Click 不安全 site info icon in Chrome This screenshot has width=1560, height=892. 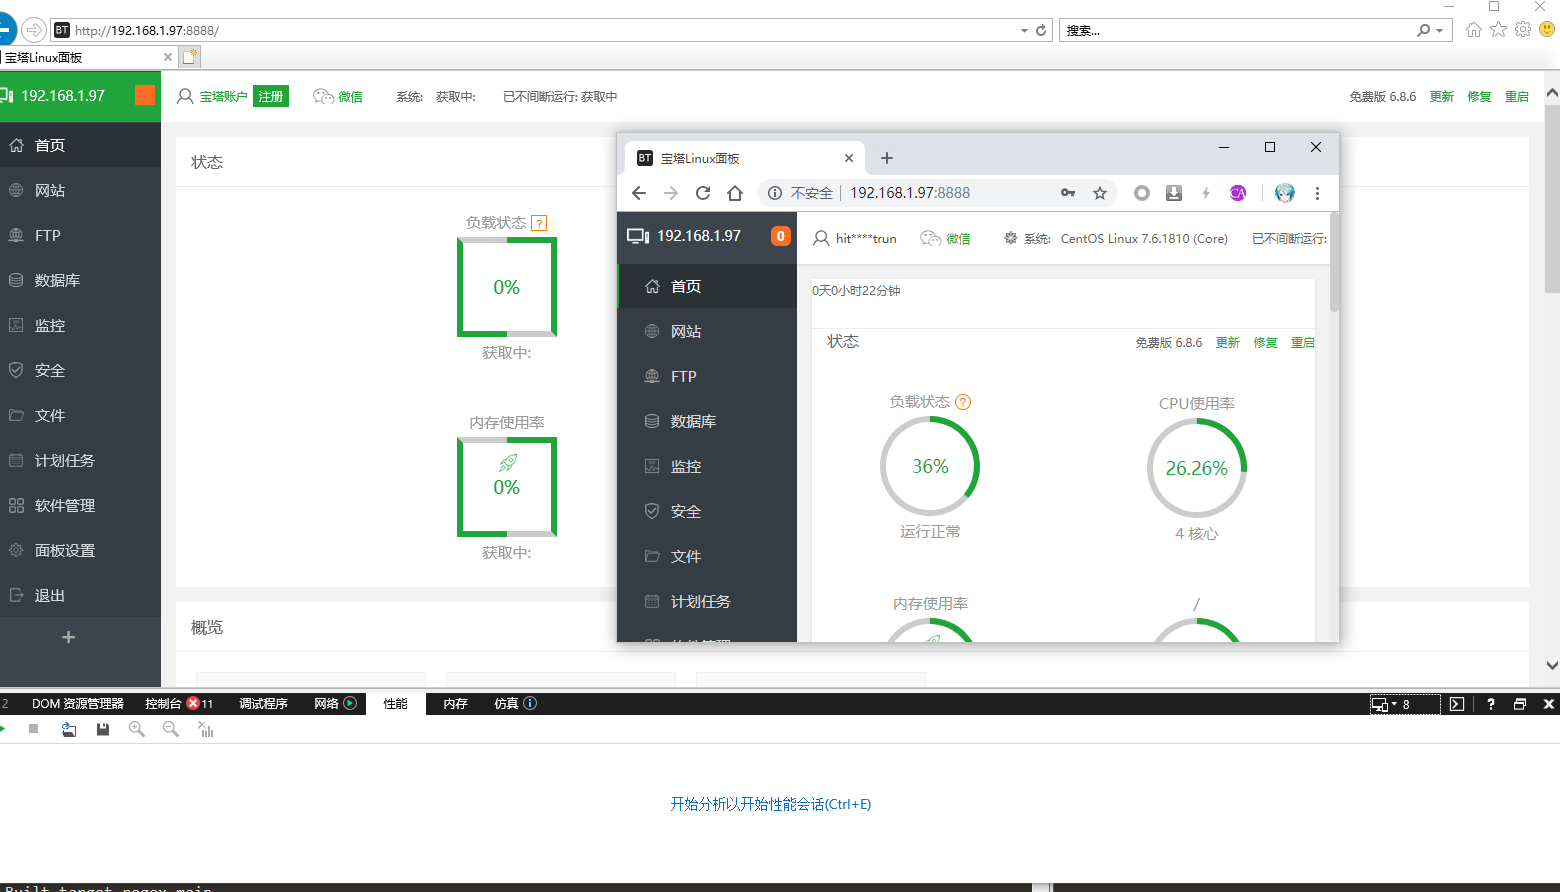[x=775, y=193]
